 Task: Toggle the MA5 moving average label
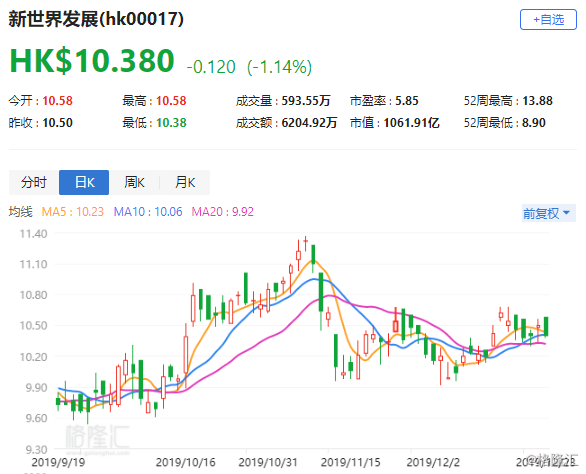pyautogui.click(x=73, y=212)
